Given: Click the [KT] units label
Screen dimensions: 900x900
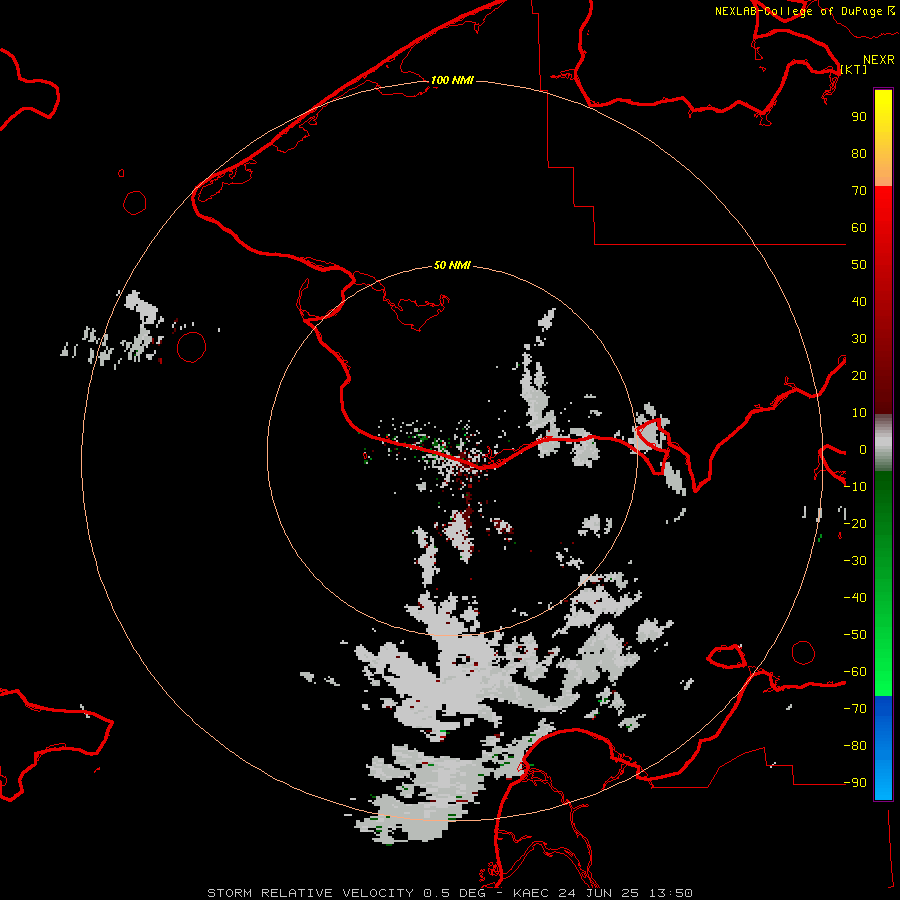Looking at the screenshot, I should tap(854, 69).
